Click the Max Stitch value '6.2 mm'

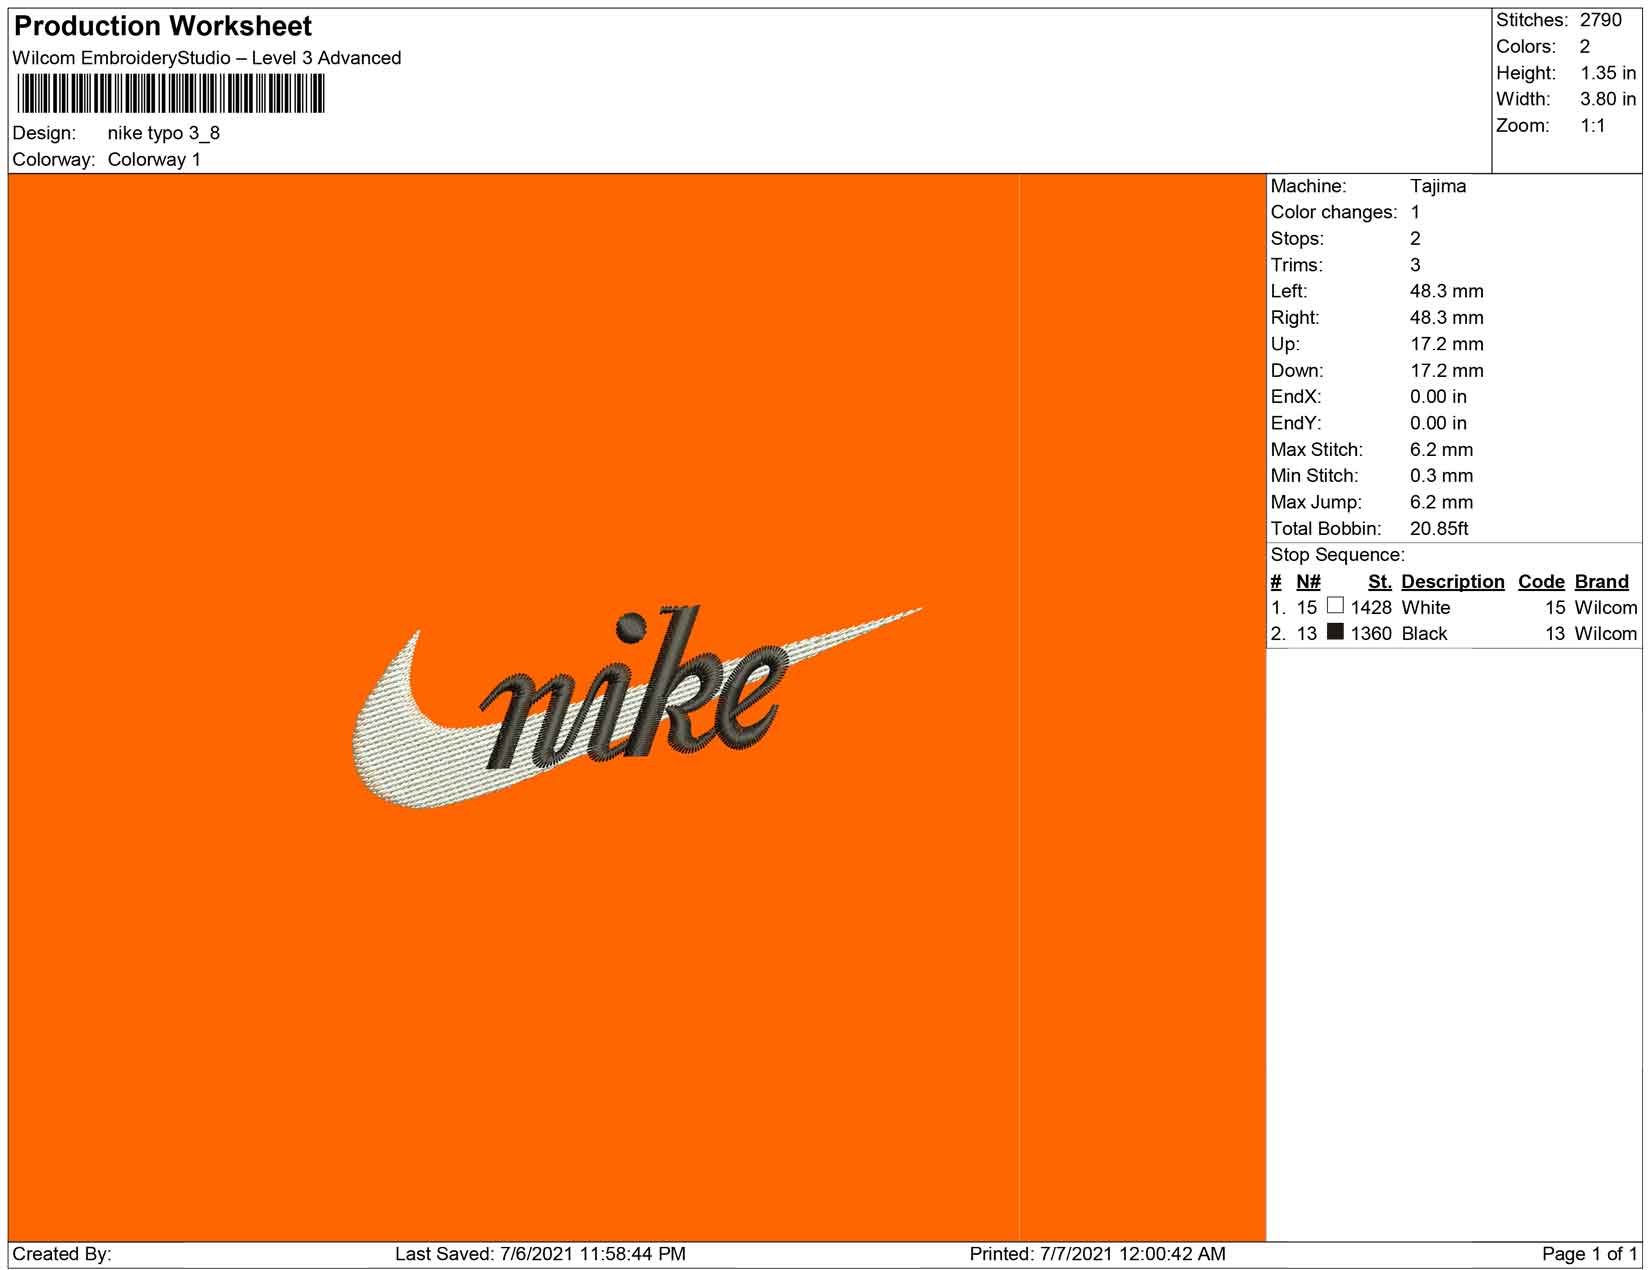pos(1441,449)
